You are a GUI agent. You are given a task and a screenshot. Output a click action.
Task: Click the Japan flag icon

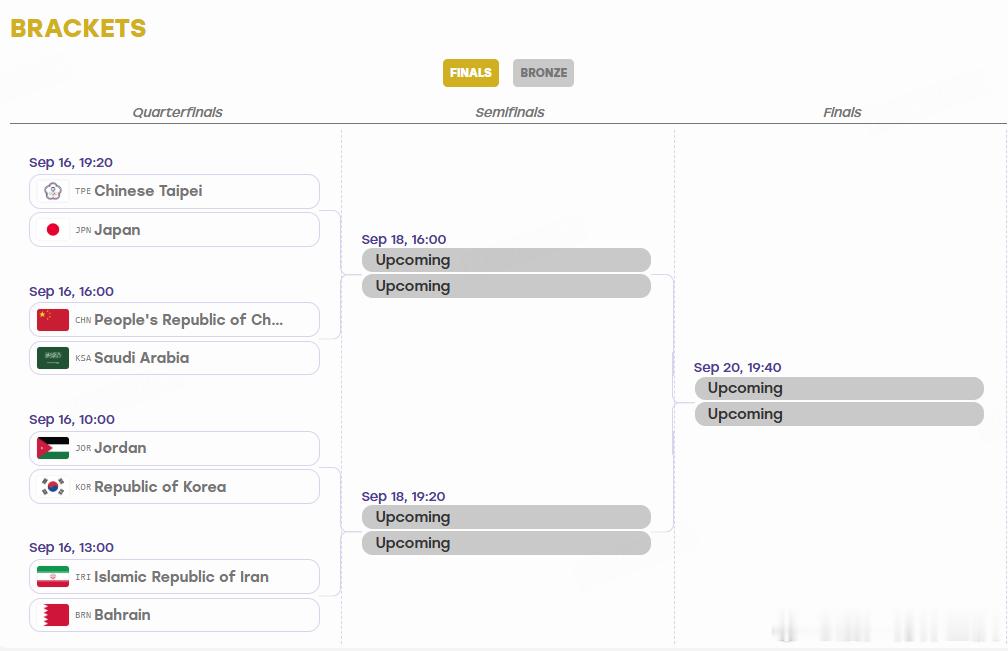[53, 229]
